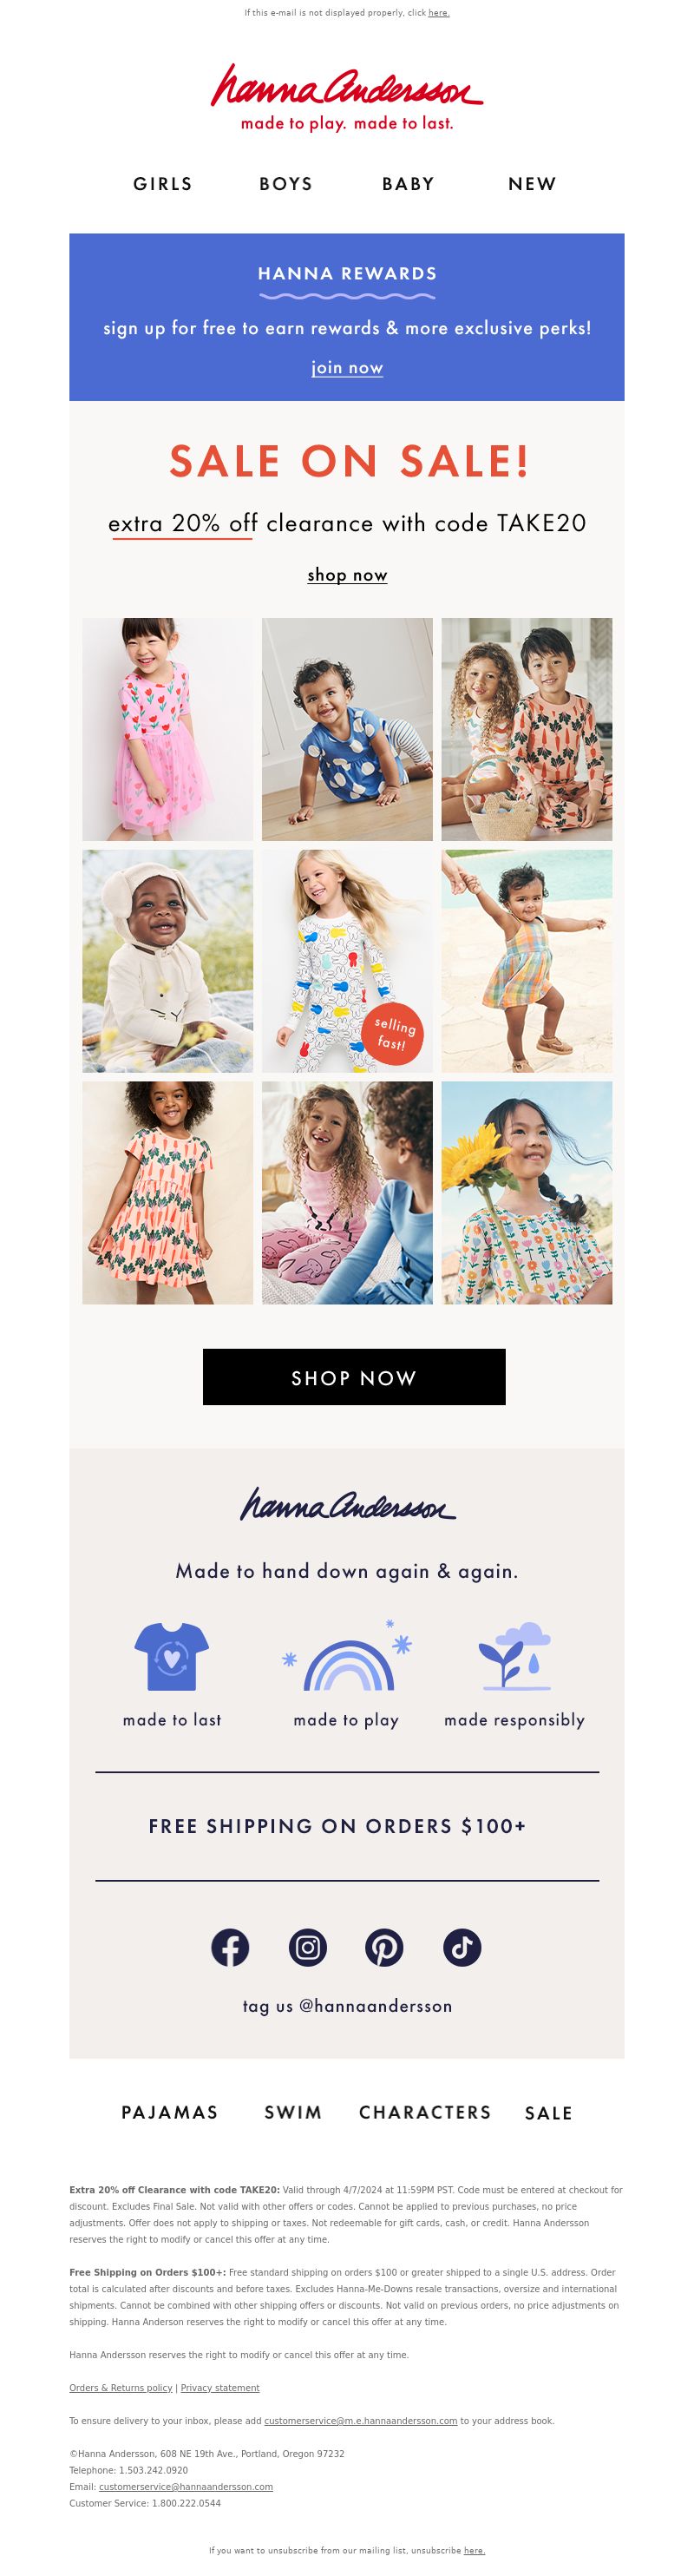Select the pink tulip dress photo

168,729
